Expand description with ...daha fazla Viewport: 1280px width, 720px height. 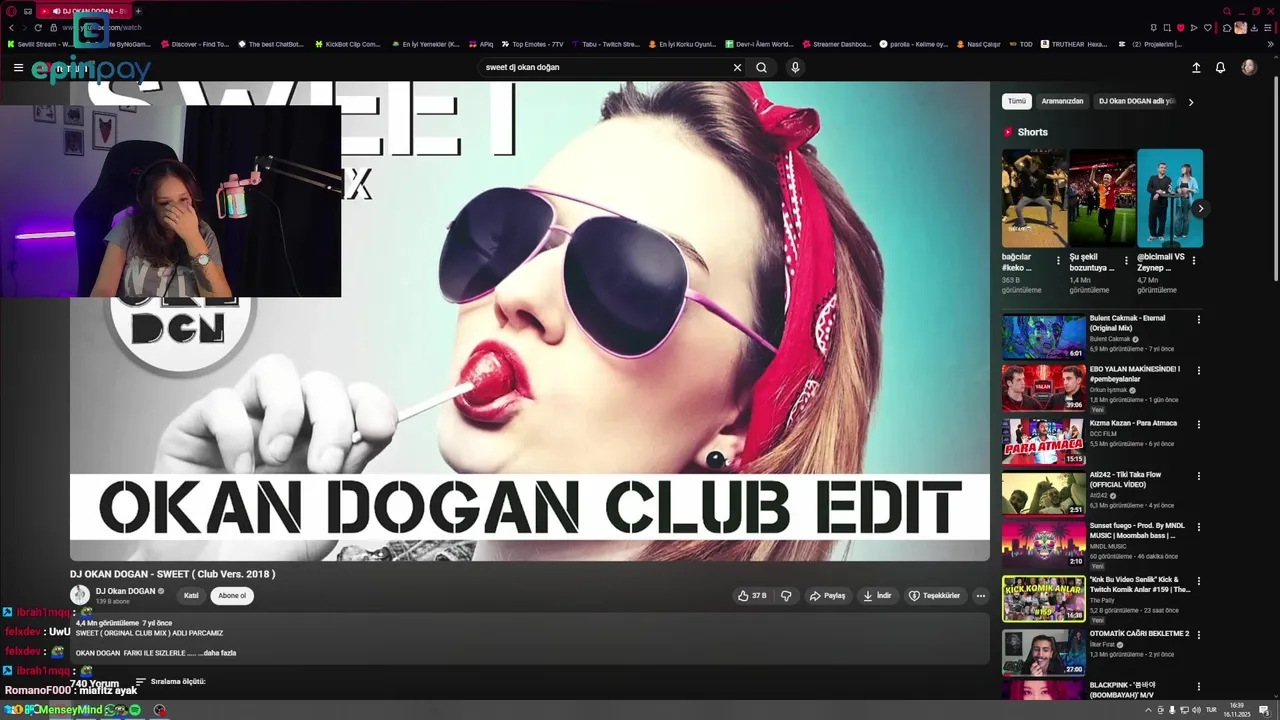(219, 653)
